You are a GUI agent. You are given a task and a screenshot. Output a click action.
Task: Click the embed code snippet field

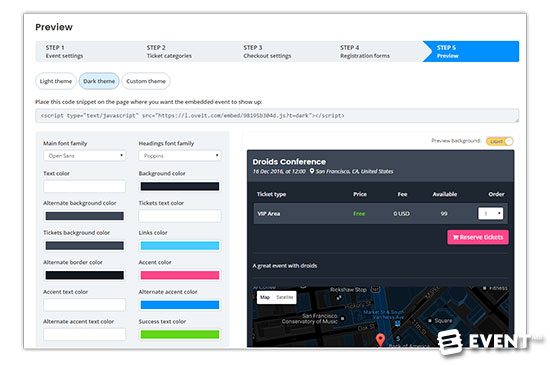pyautogui.click(x=277, y=116)
